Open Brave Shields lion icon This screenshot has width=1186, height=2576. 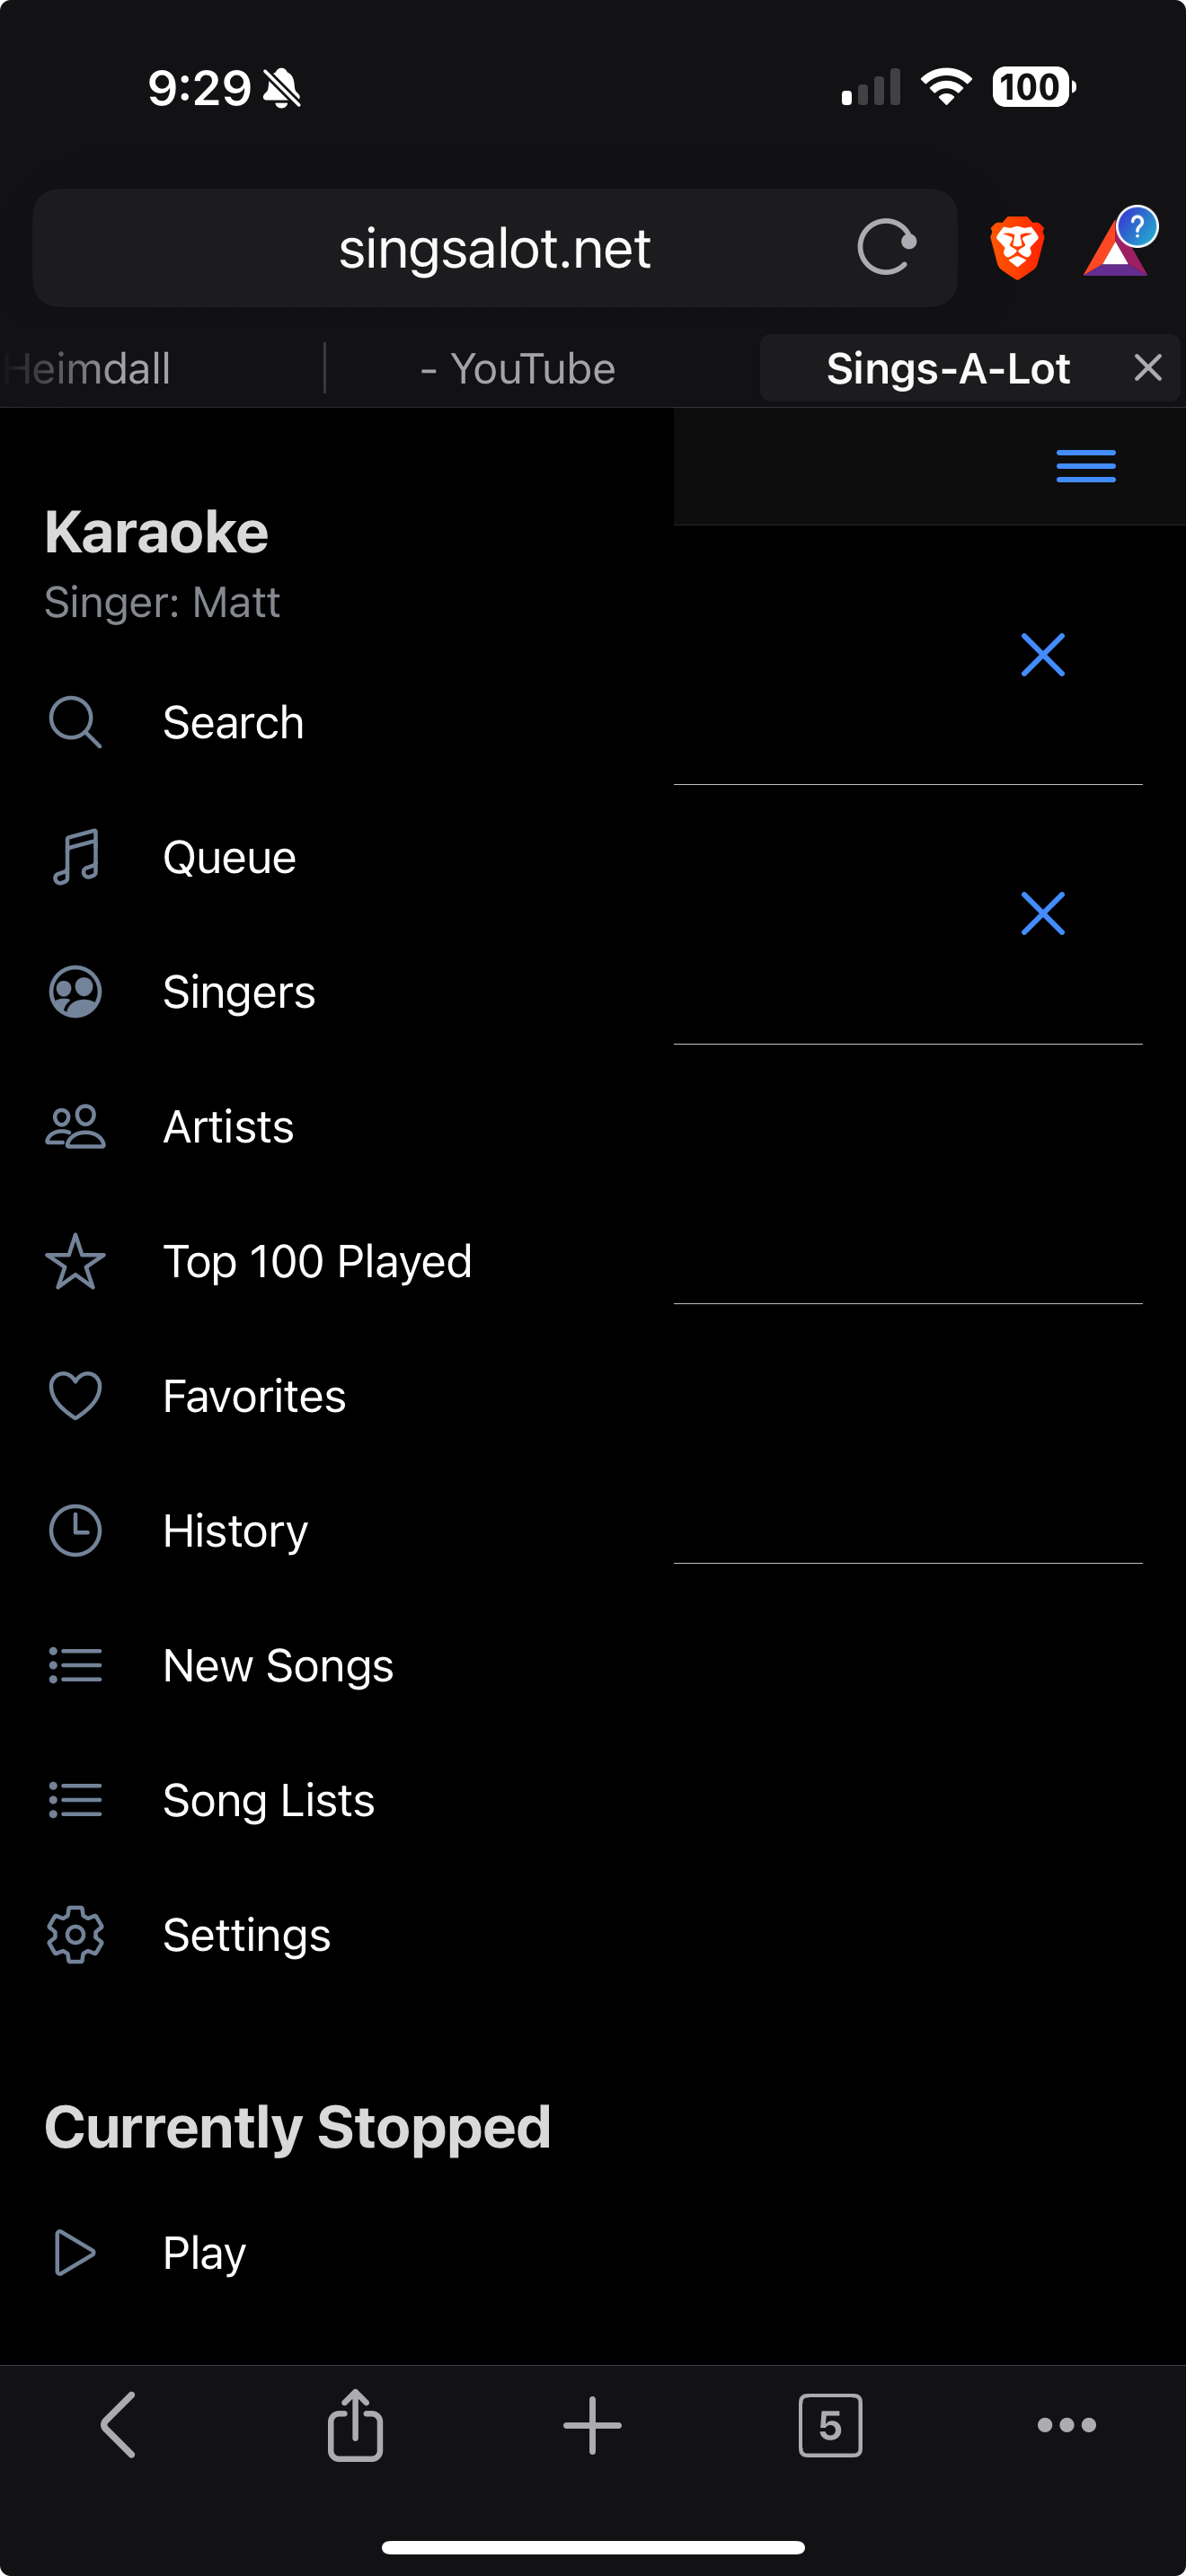click(x=1017, y=247)
